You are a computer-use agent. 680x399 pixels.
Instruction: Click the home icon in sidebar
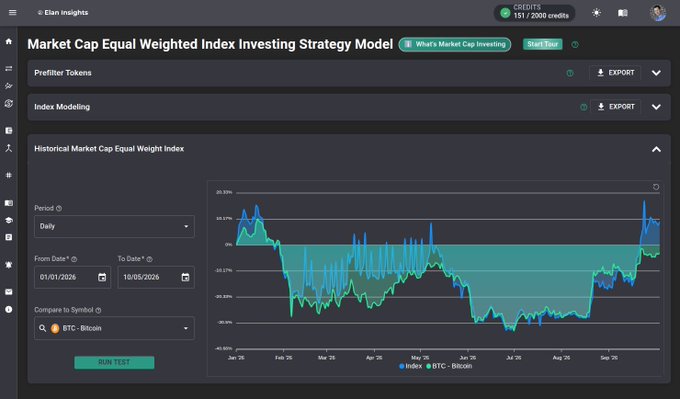[x=9, y=42]
